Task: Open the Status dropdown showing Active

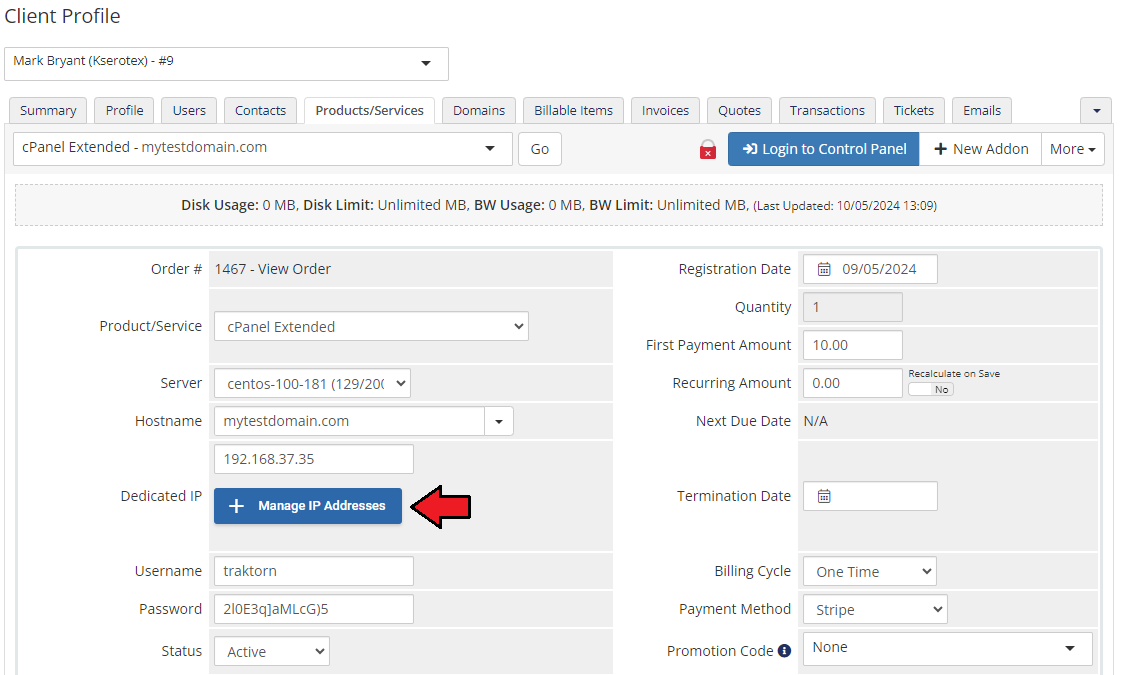Action: pyautogui.click(x=272, y=651)
